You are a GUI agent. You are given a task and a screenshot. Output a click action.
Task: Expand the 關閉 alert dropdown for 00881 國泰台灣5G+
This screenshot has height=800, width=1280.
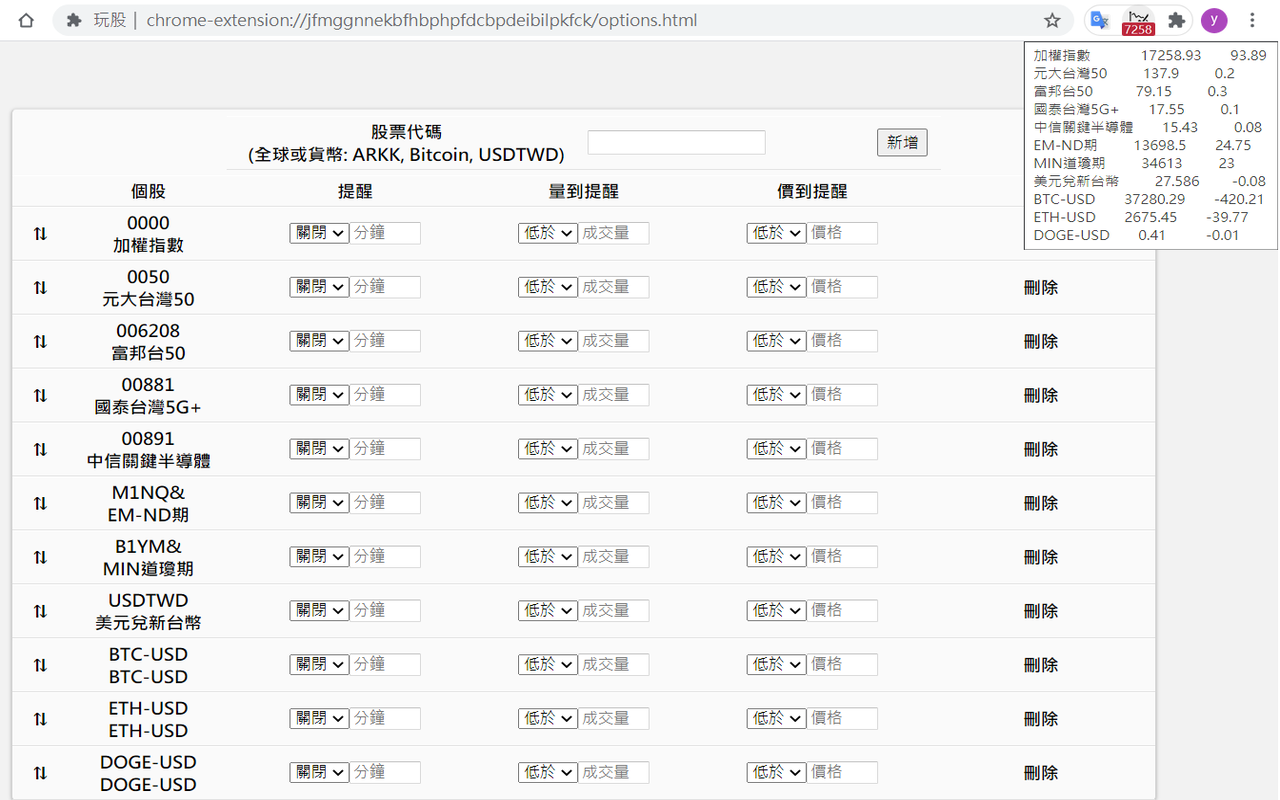point(319,395)
